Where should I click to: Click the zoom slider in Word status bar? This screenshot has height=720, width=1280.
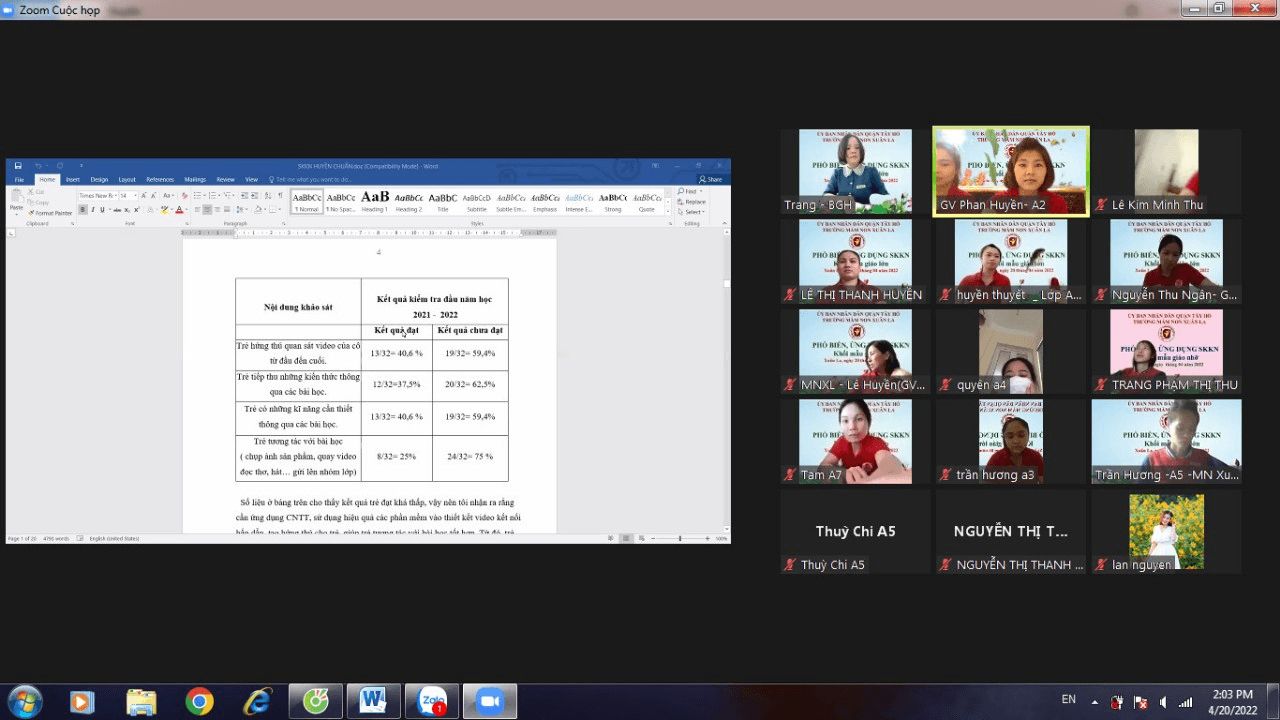679,539
